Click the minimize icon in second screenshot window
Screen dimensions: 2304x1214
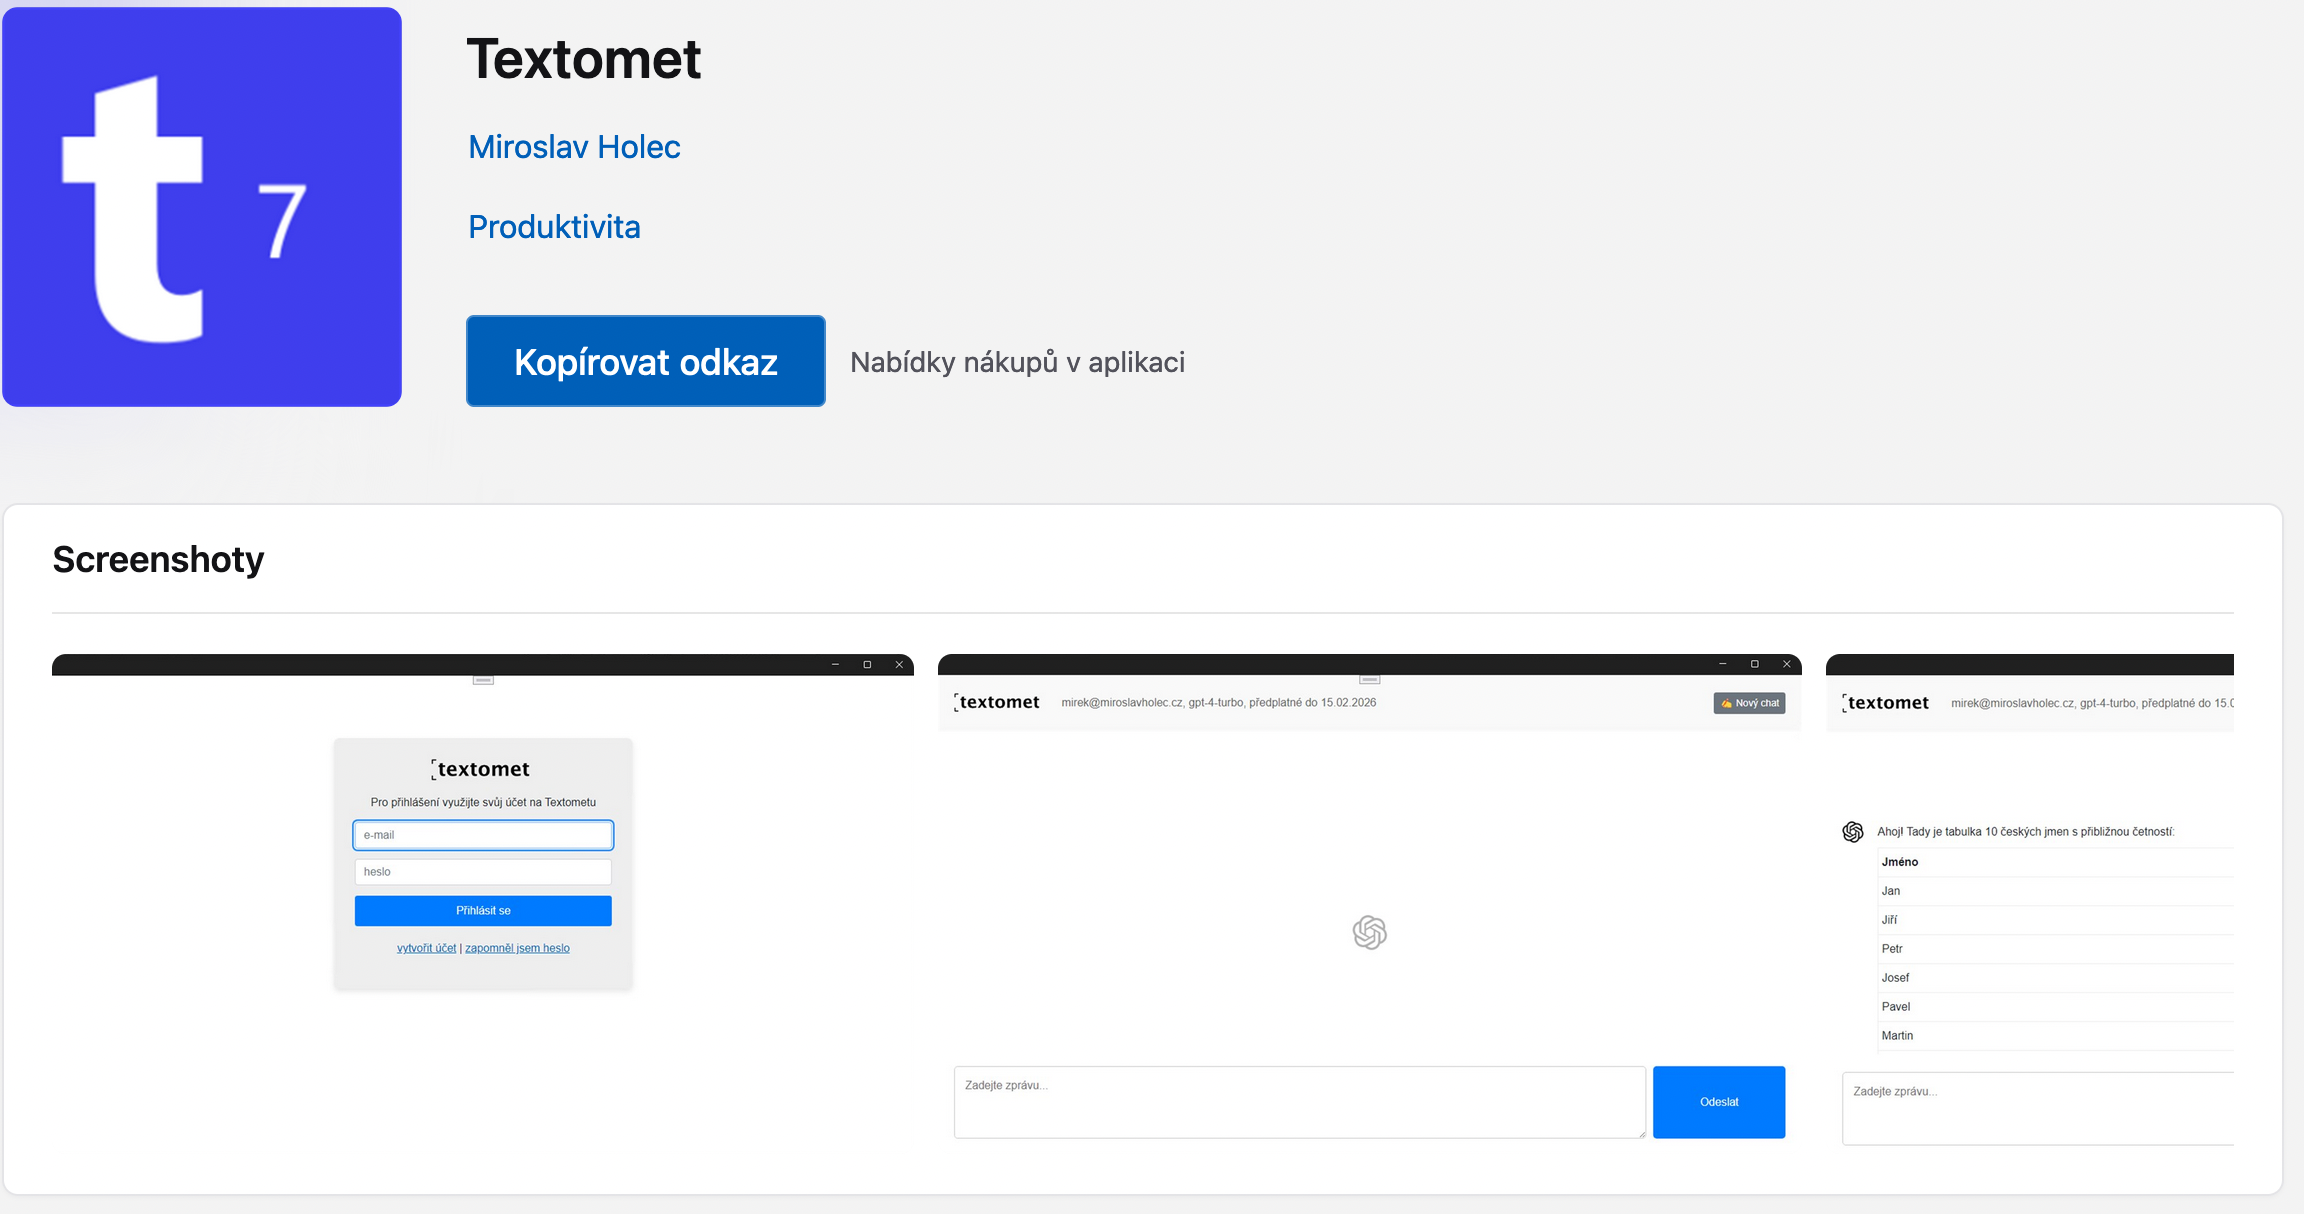[1722, 664]
